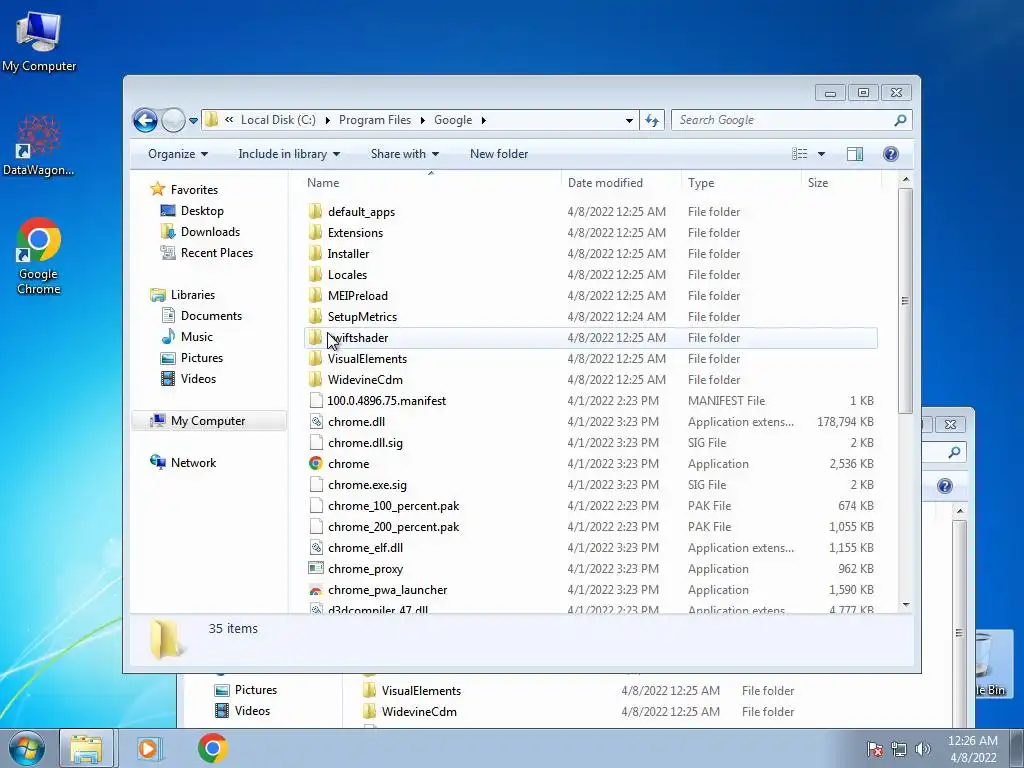
Task: Sort by the Type column header
Action: click(741, 183)
